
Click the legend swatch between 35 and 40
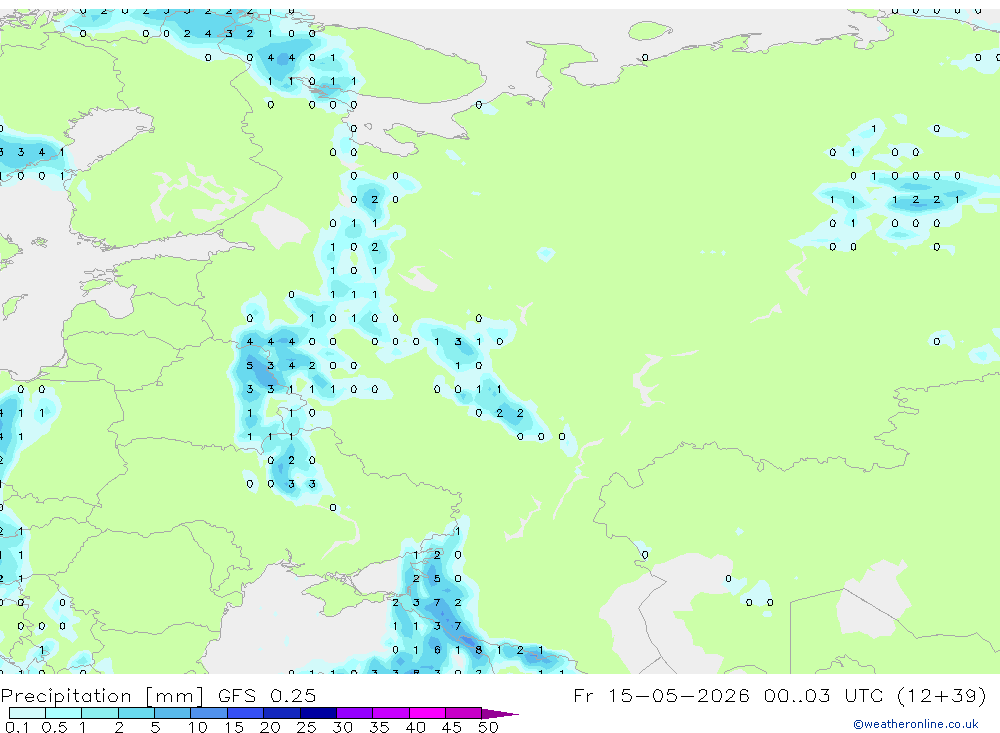click(x=391, y=713)
